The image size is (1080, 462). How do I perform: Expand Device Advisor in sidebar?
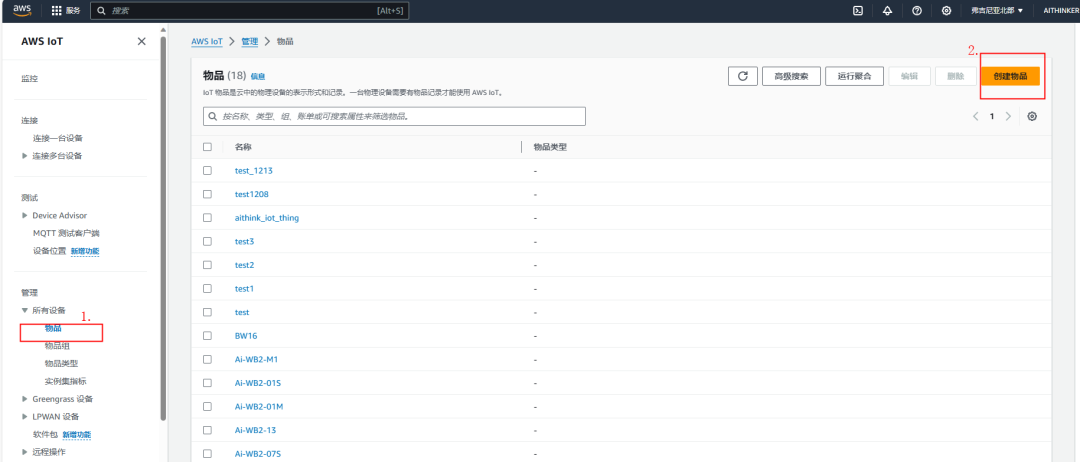[x=25, y=216]
